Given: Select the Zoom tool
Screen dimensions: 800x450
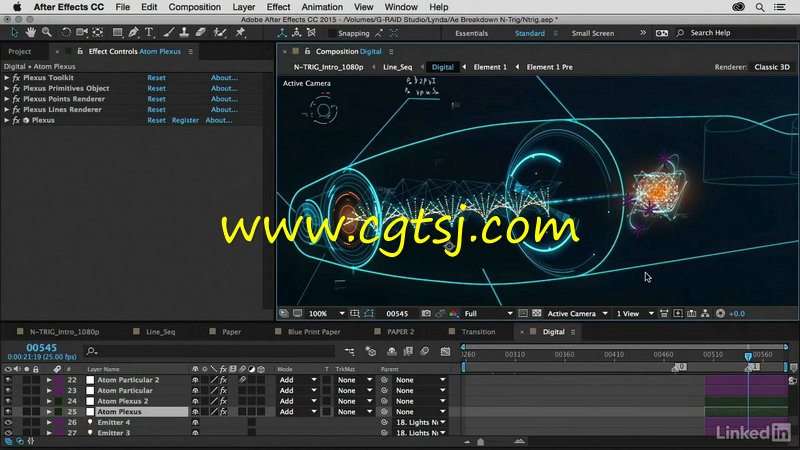Looking at the screenshot, I should point(47,33).
